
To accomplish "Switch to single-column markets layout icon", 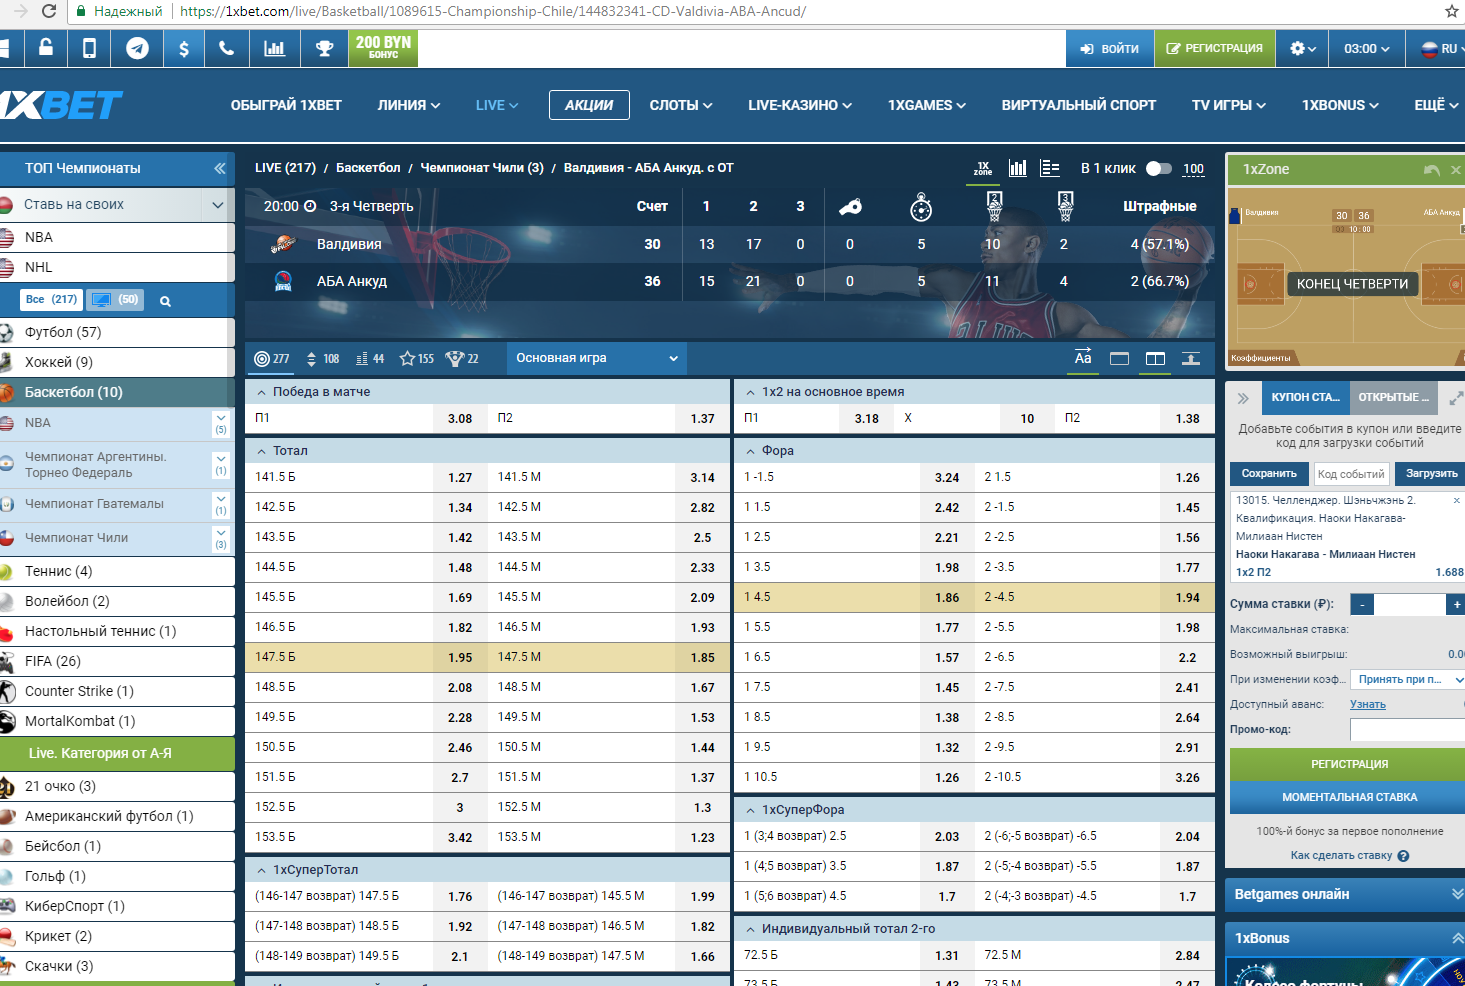I will click(x=1119, y=358).
